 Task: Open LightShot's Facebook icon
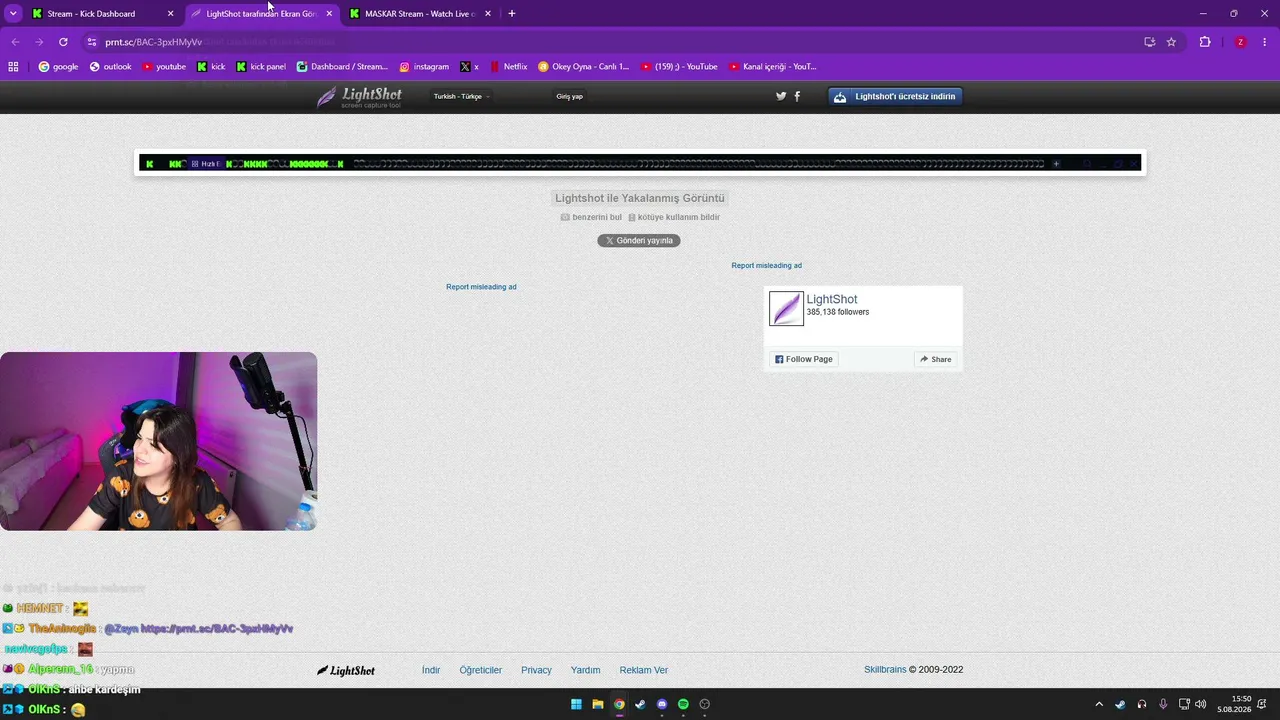[797, 96]
